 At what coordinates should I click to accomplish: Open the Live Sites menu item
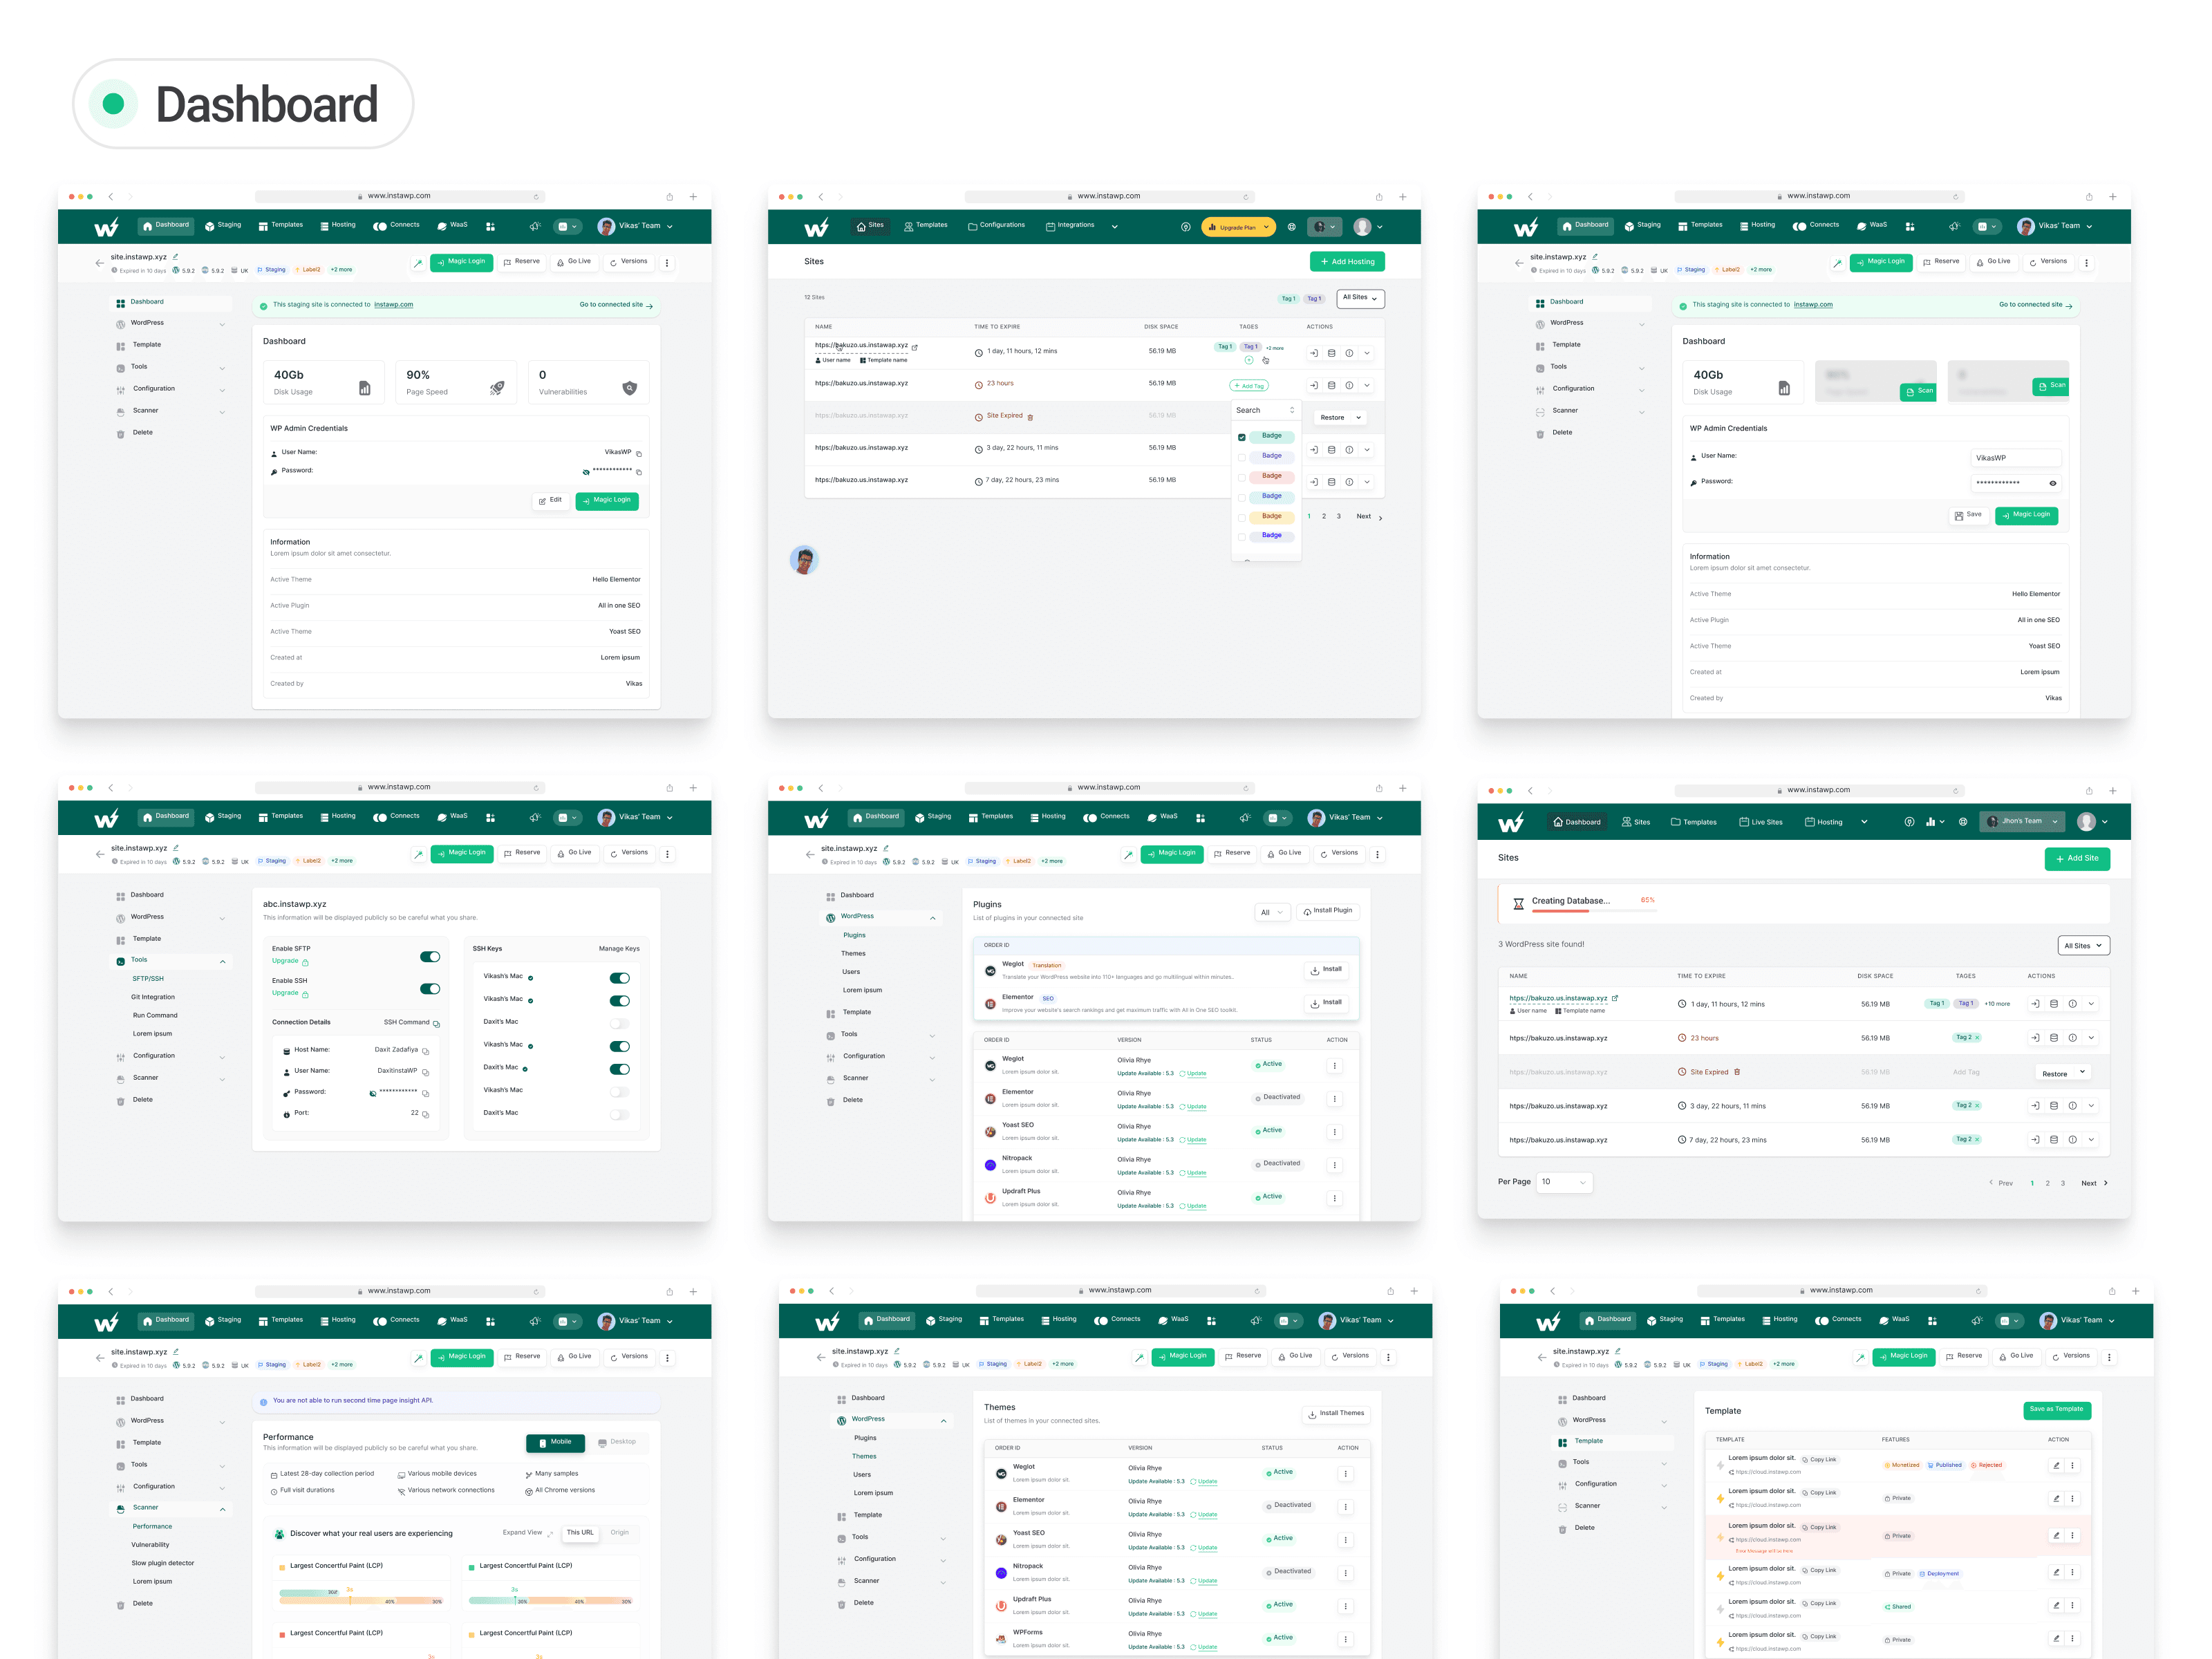pyautogui.click(x=1760, y=822)
